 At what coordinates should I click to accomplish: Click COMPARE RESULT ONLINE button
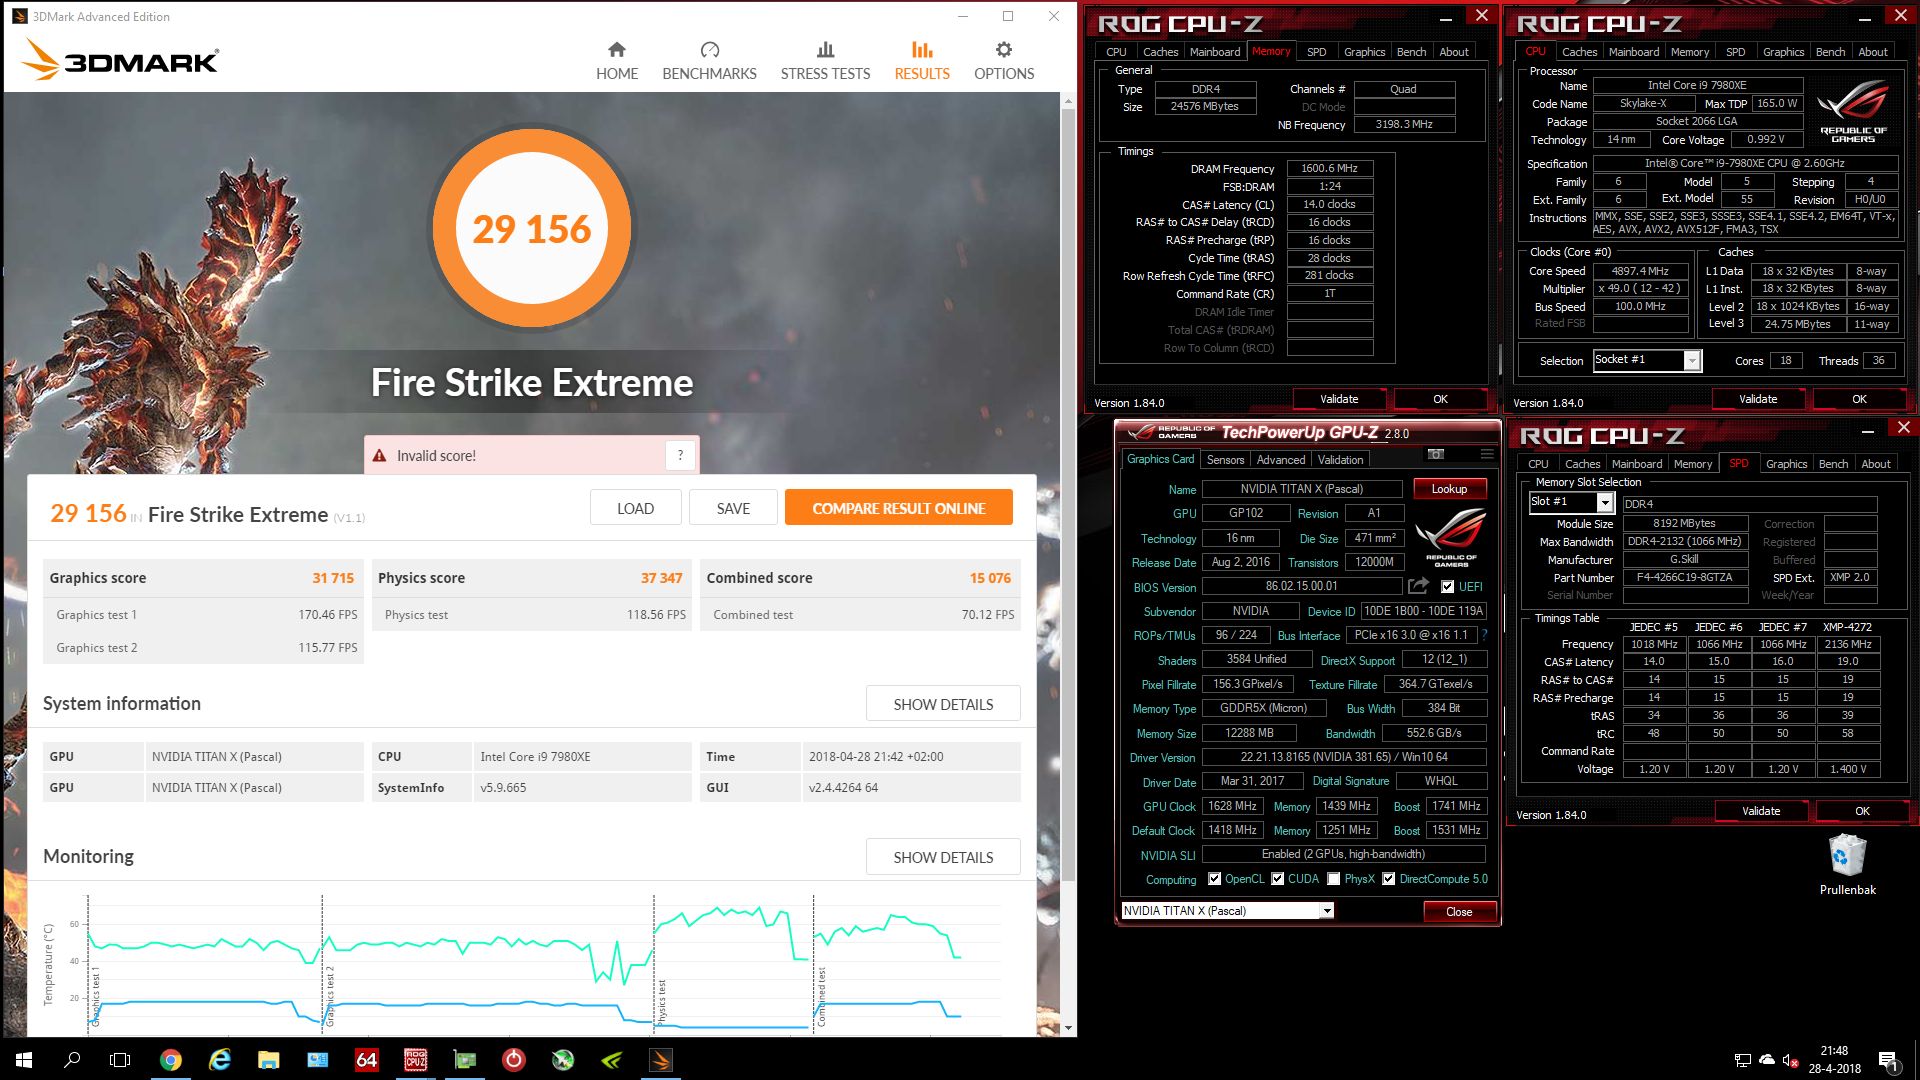[x=898, y=508]
